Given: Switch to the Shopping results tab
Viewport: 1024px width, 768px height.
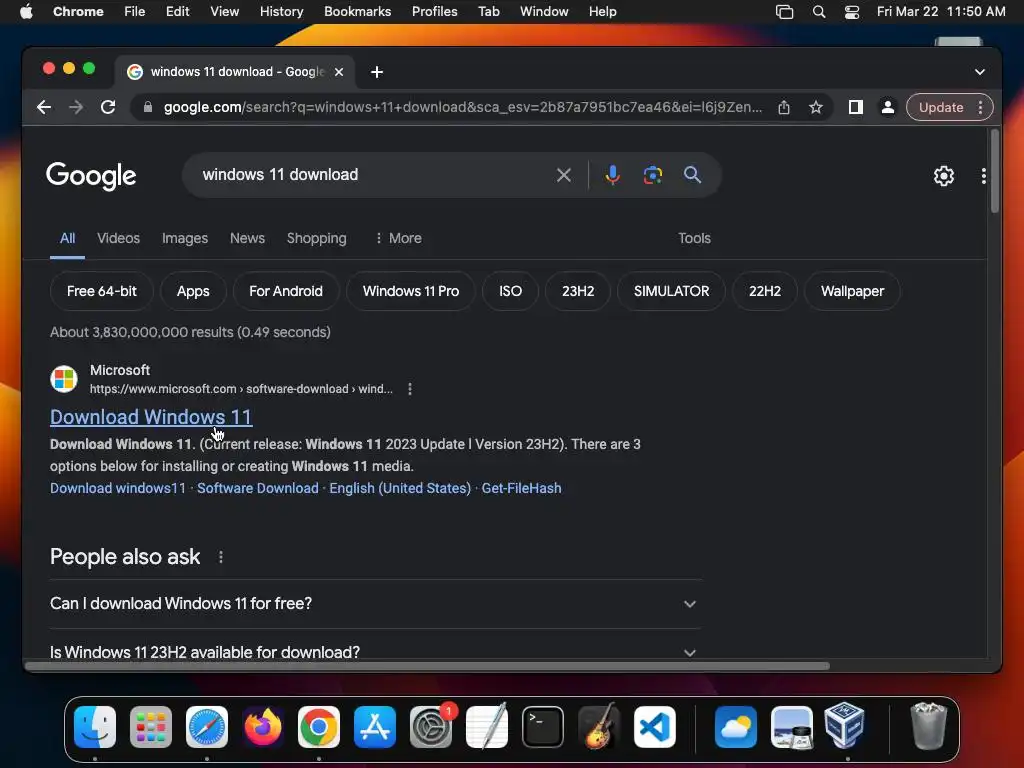Looking at the screenshot, I should tap(317, 238).
